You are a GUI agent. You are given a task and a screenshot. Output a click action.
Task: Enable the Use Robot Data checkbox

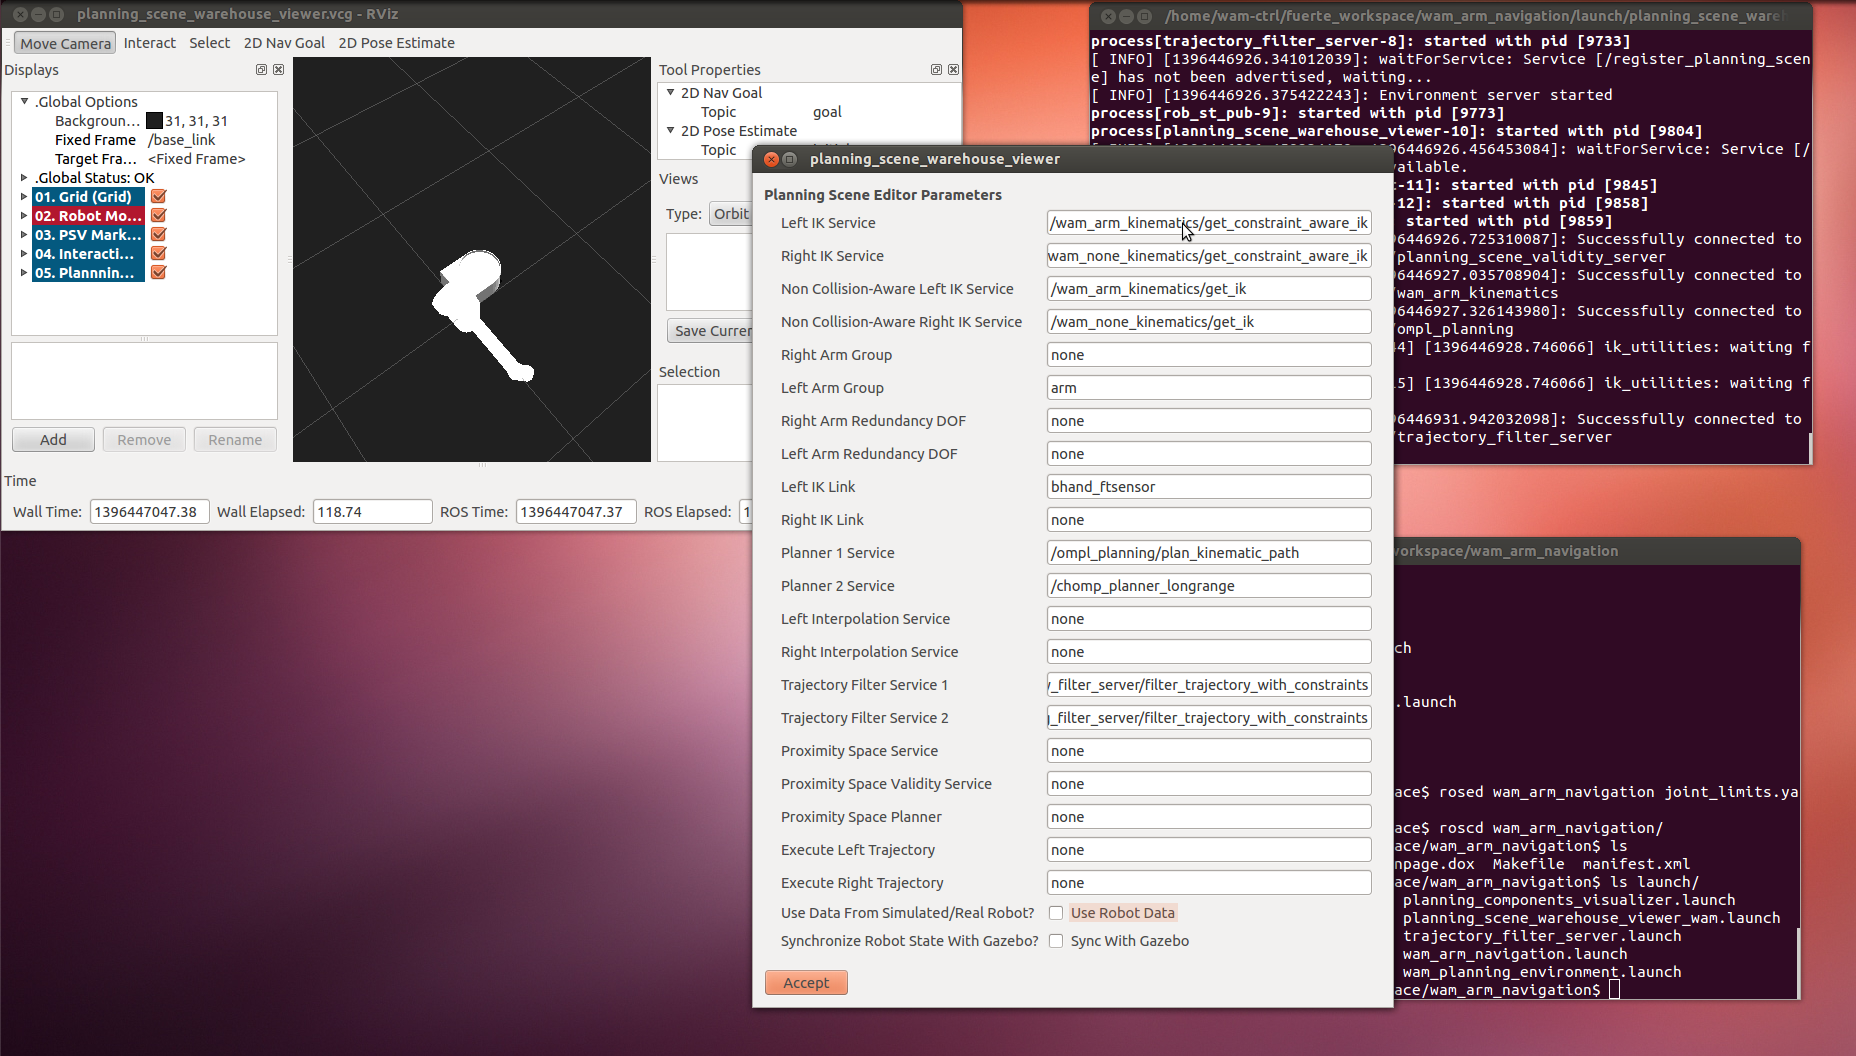tap(1056, 913)
